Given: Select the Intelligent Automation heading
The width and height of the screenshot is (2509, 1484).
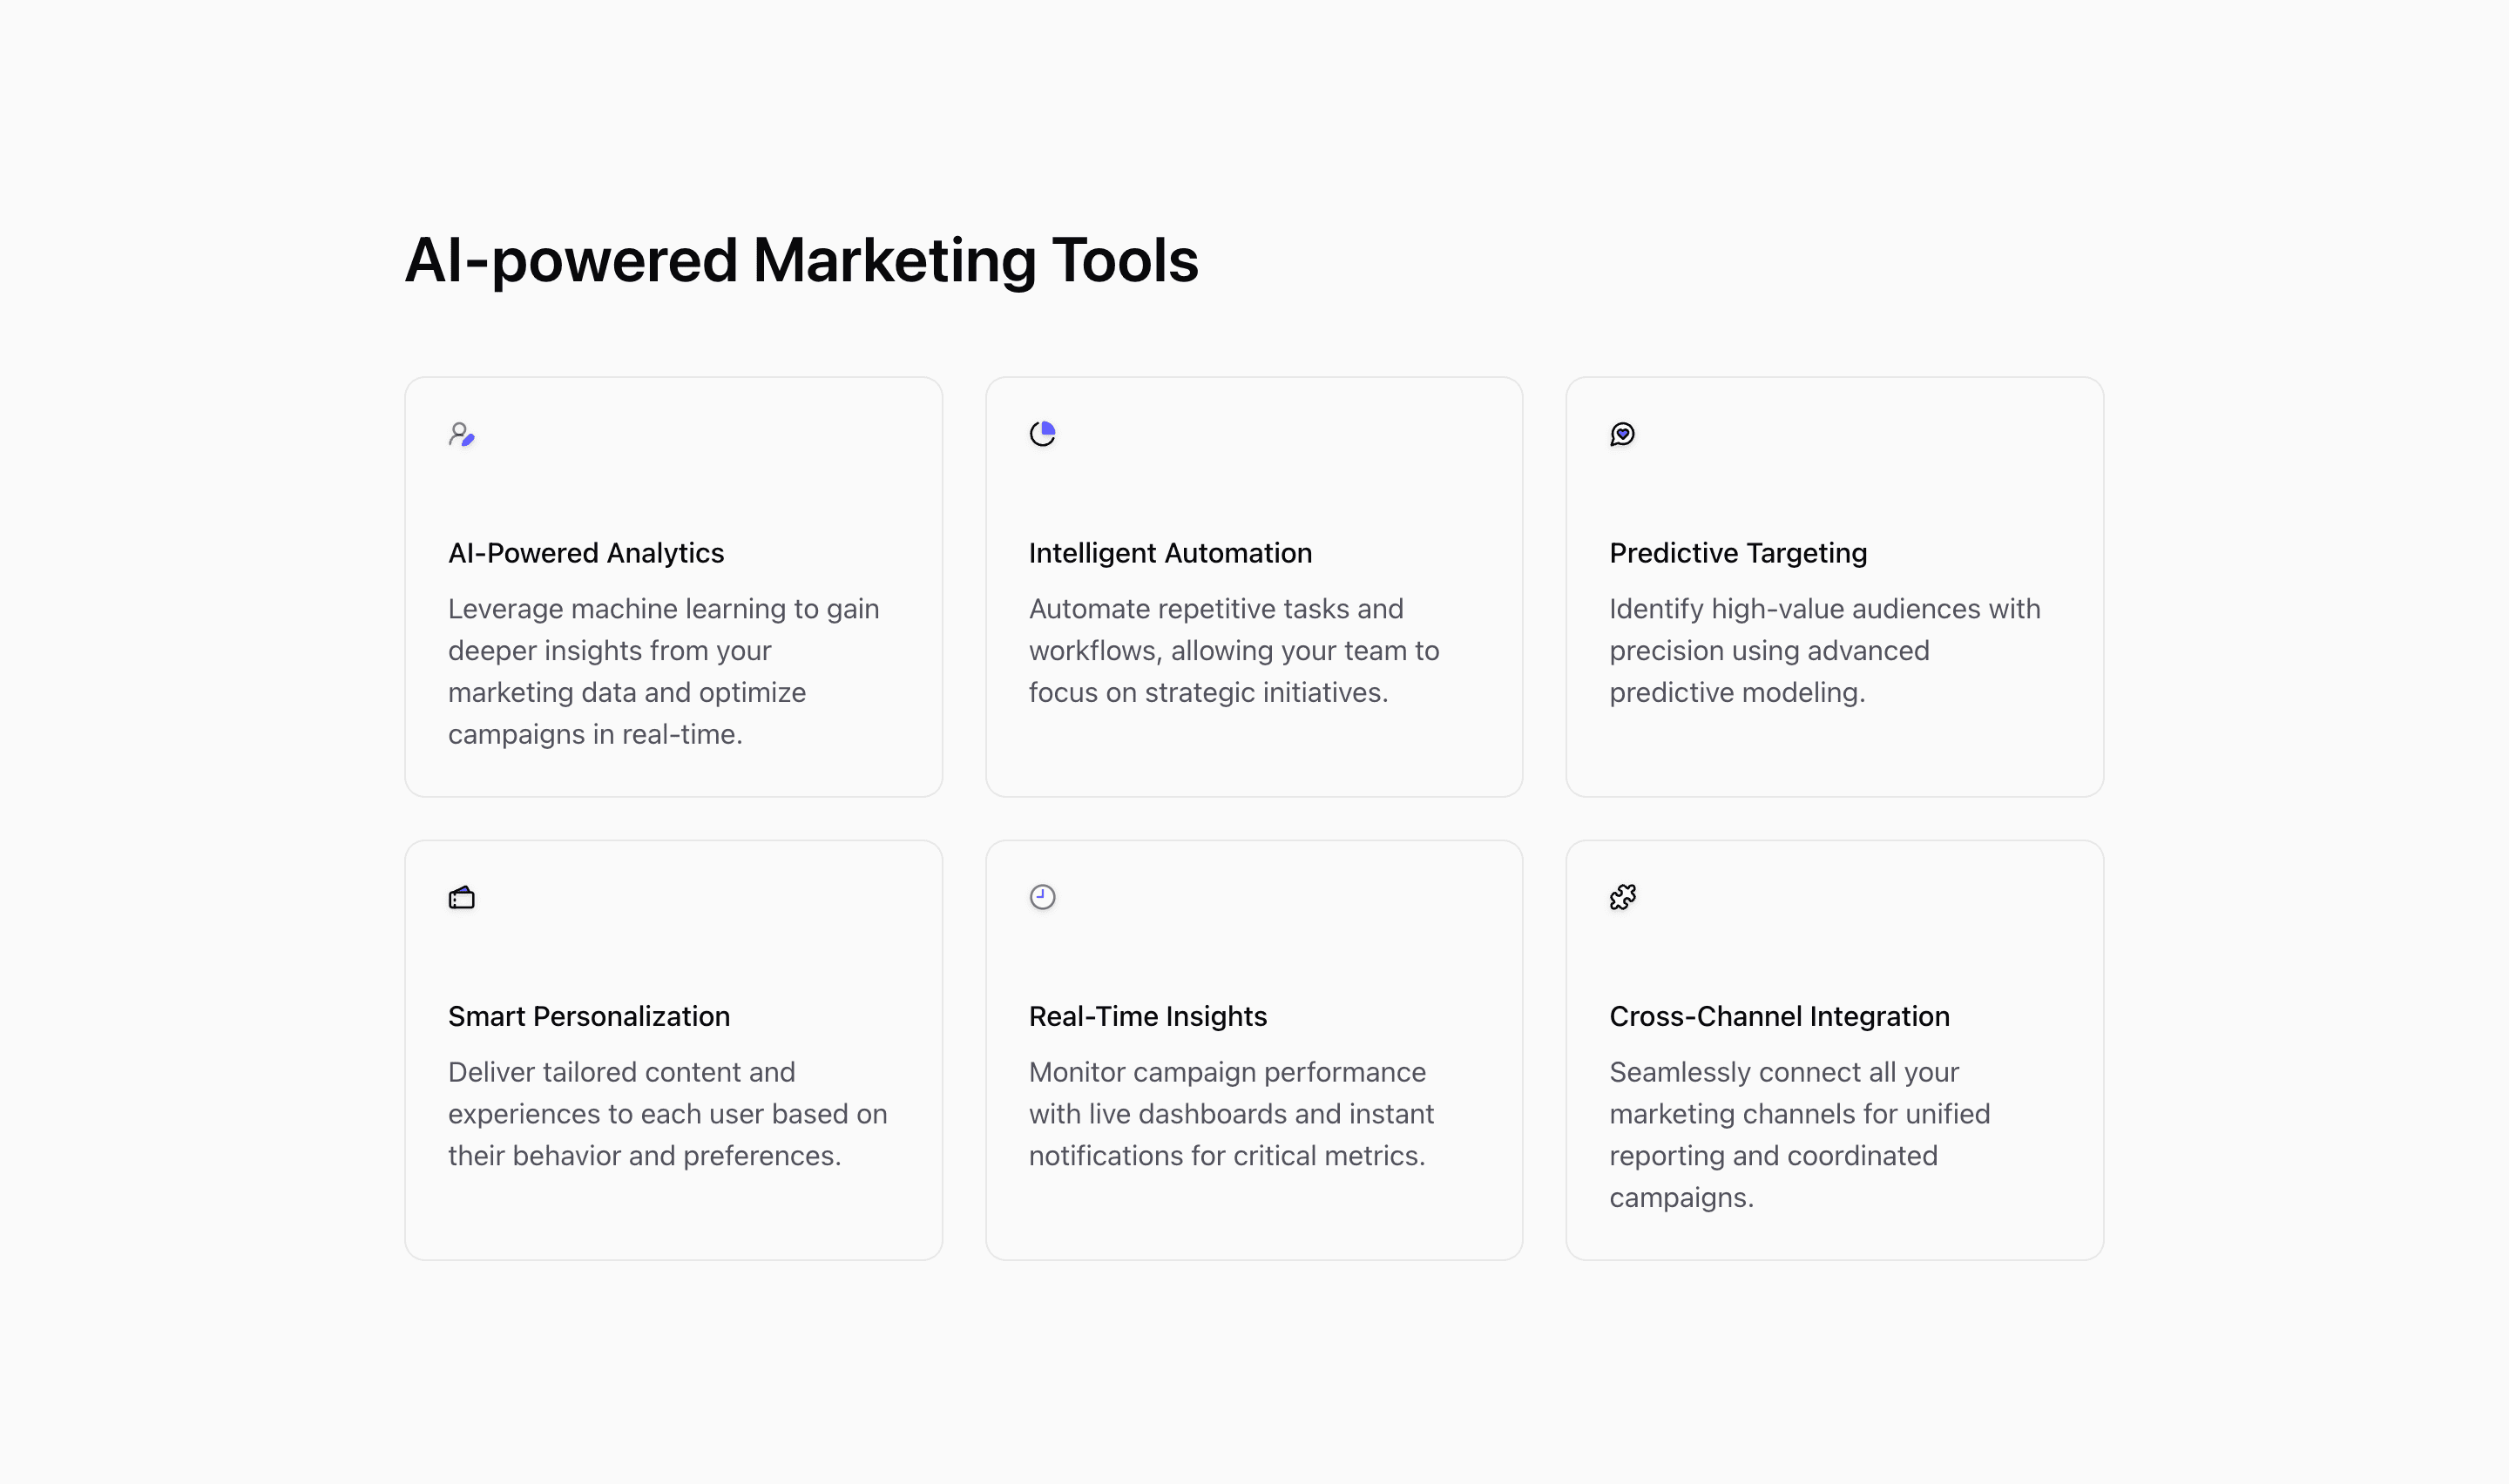Looking at the screenshot, I should click(x=1170, y=553).
